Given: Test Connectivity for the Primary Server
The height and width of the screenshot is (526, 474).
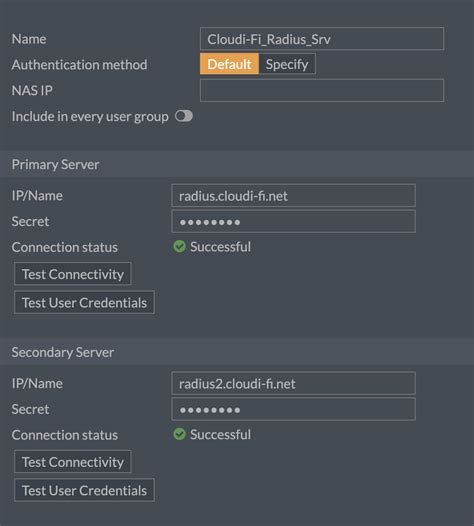Looking at the screenshot, I should [x=73, y=274].
